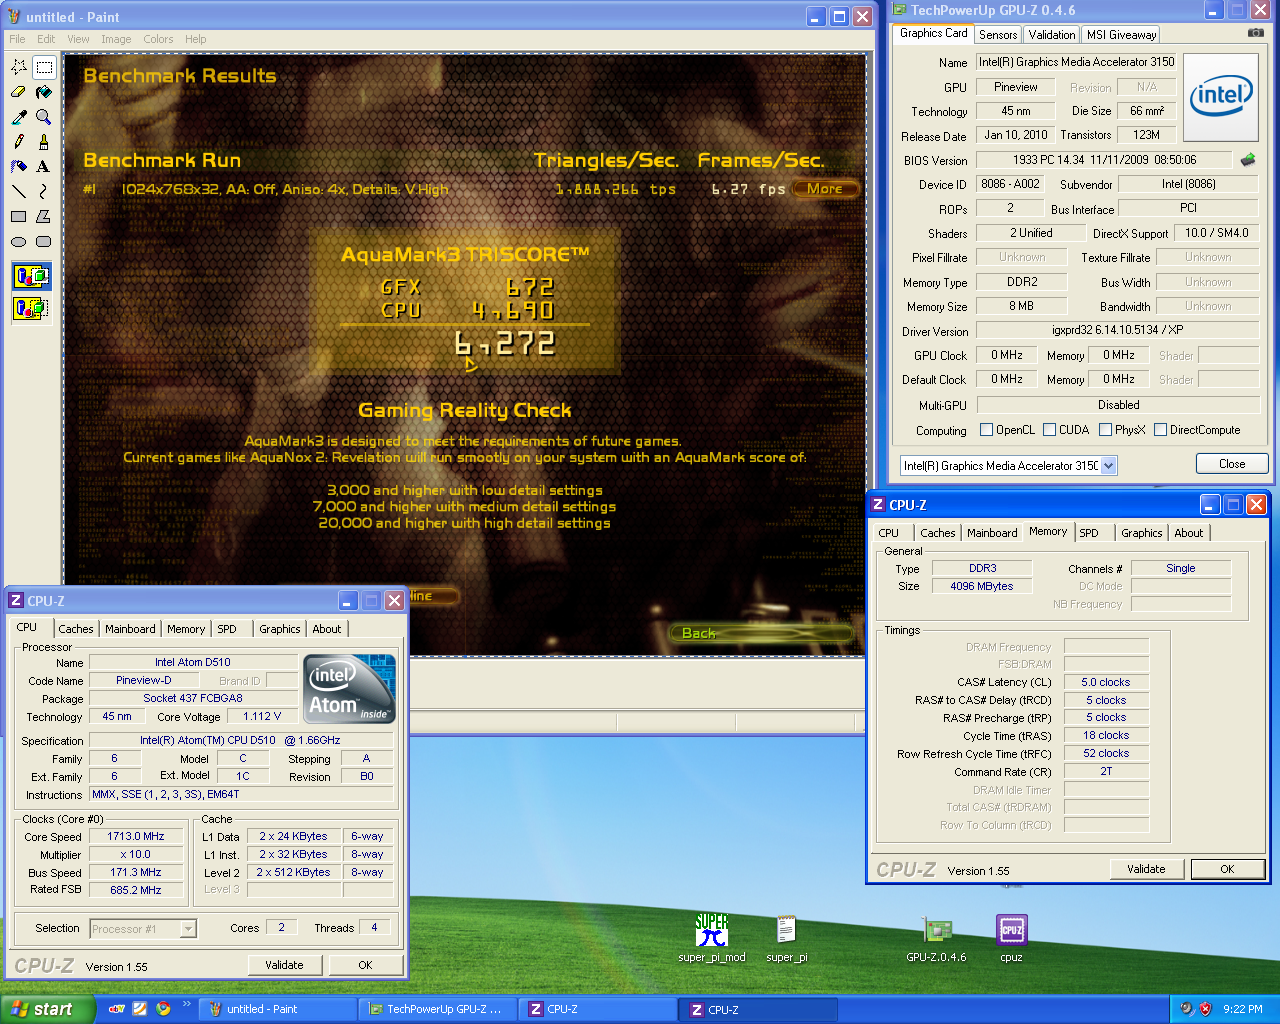1280x1024 pixels.
Task: Open the GPU-Z.0.4.6 desktop icon
Action: pos(936,938)
